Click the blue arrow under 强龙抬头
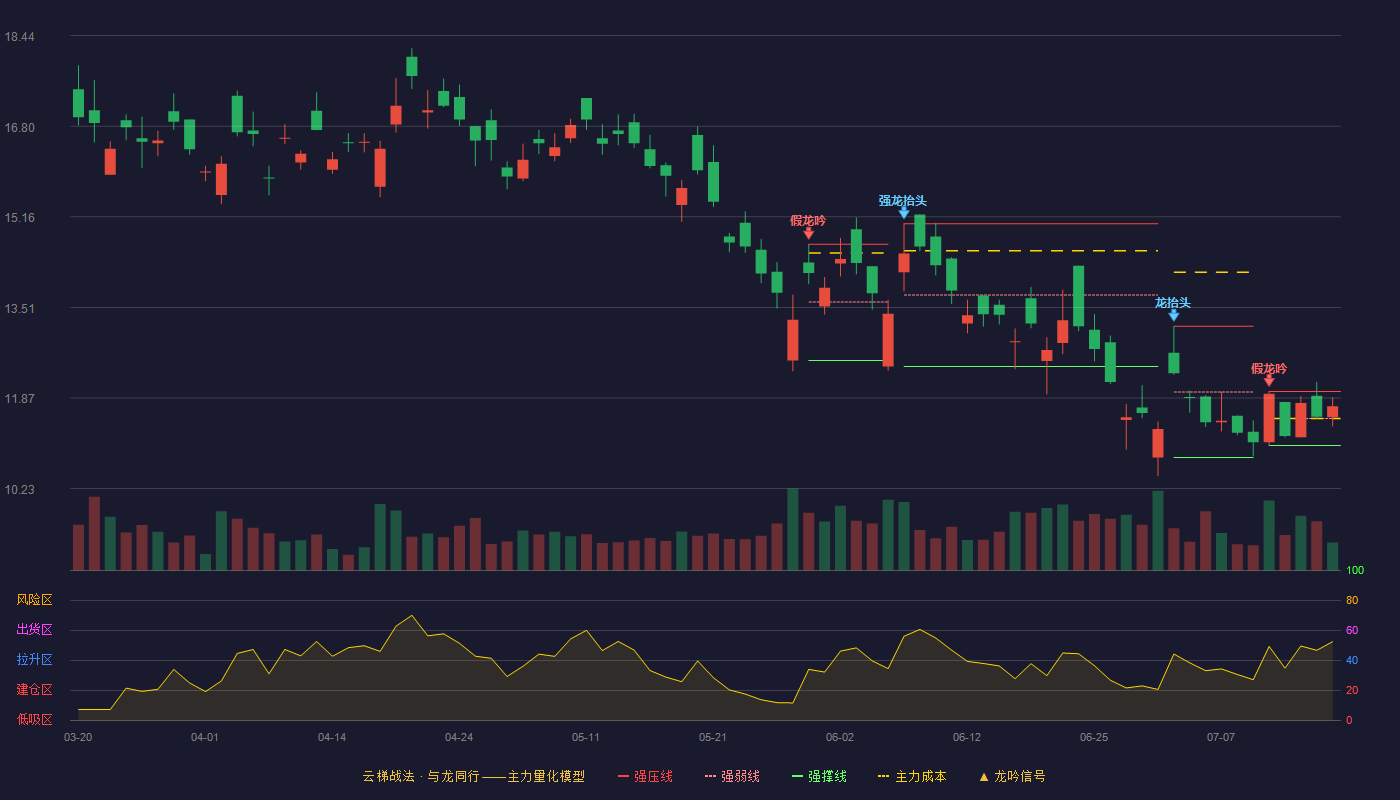The height and width of the screenshot is (800, 1400). pos(904,213)
